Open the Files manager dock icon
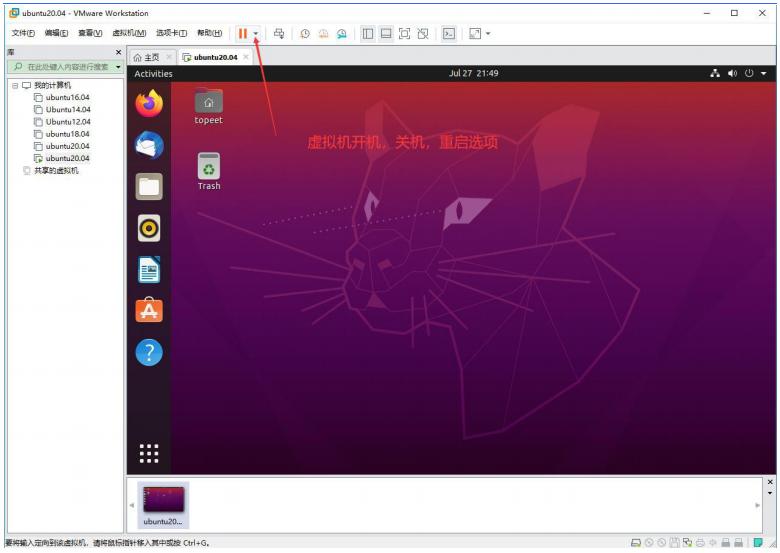Screen dimensions: 780x553 (x=149, y=186)
